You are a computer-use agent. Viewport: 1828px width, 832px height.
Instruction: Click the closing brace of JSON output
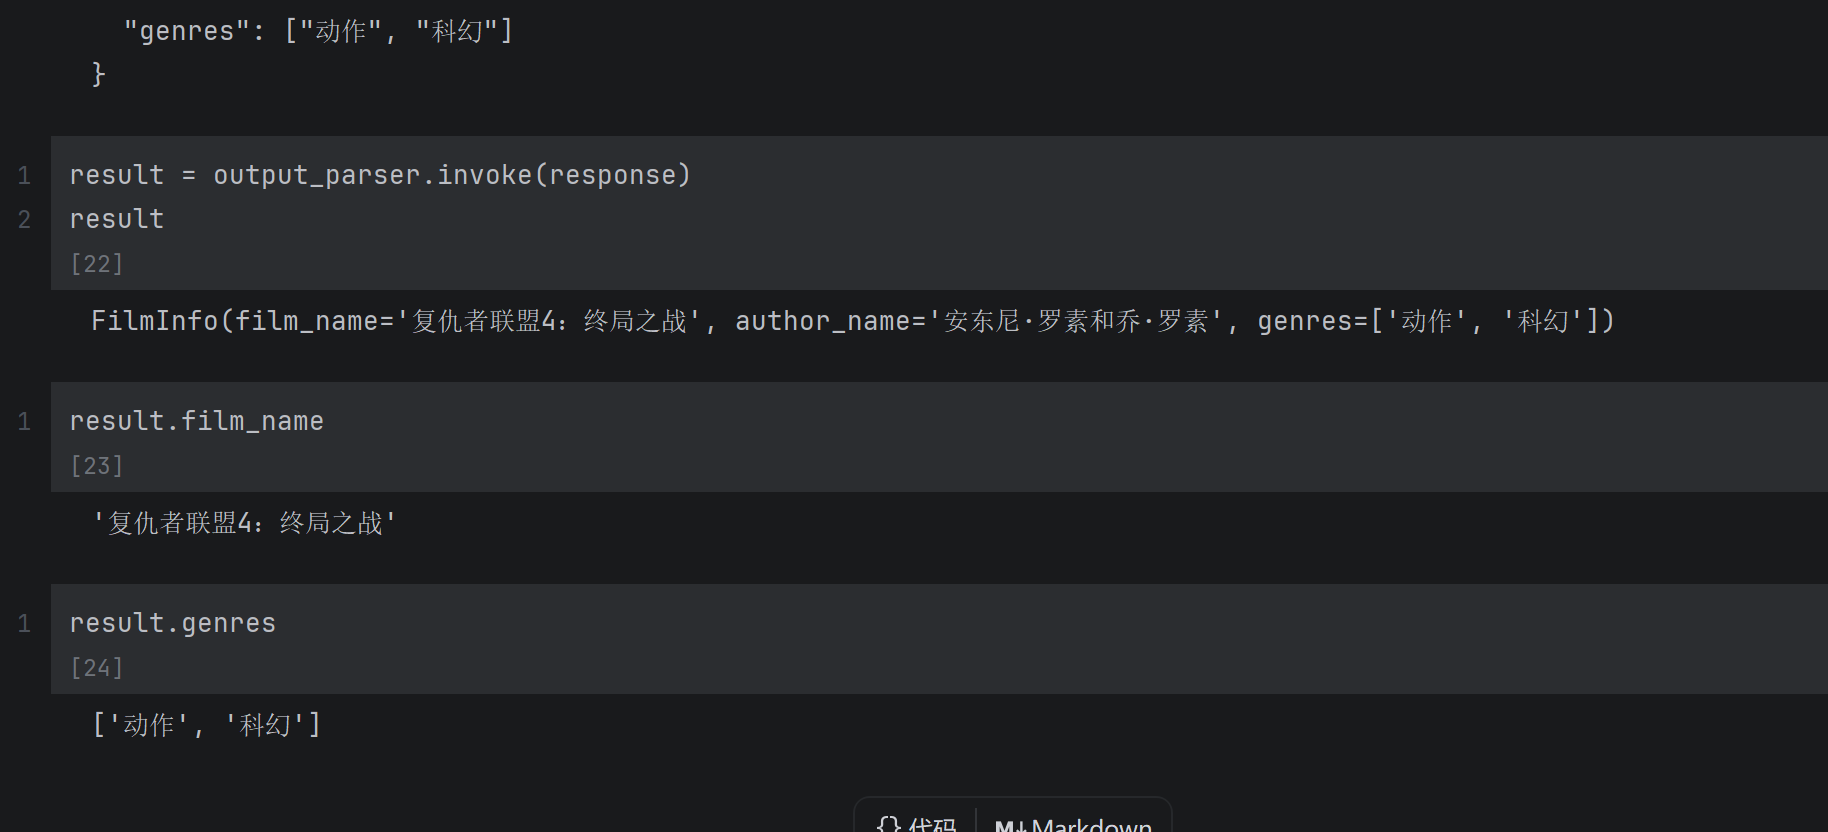point(98,74)
